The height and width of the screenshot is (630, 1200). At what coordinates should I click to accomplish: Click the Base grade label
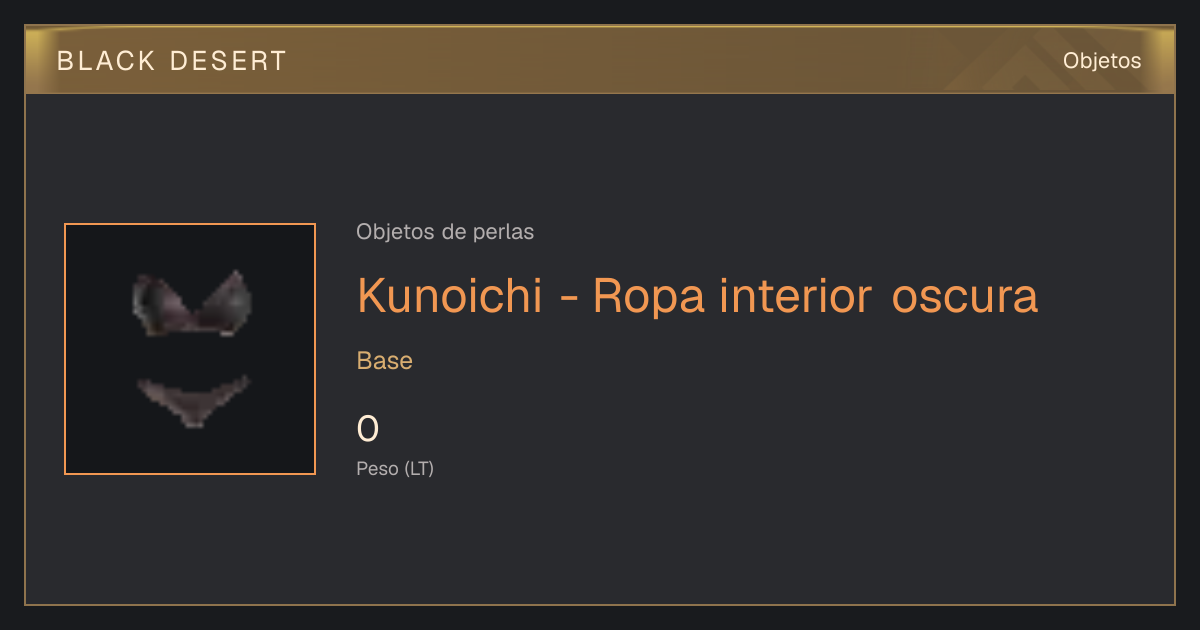click(x=385, y=361)
